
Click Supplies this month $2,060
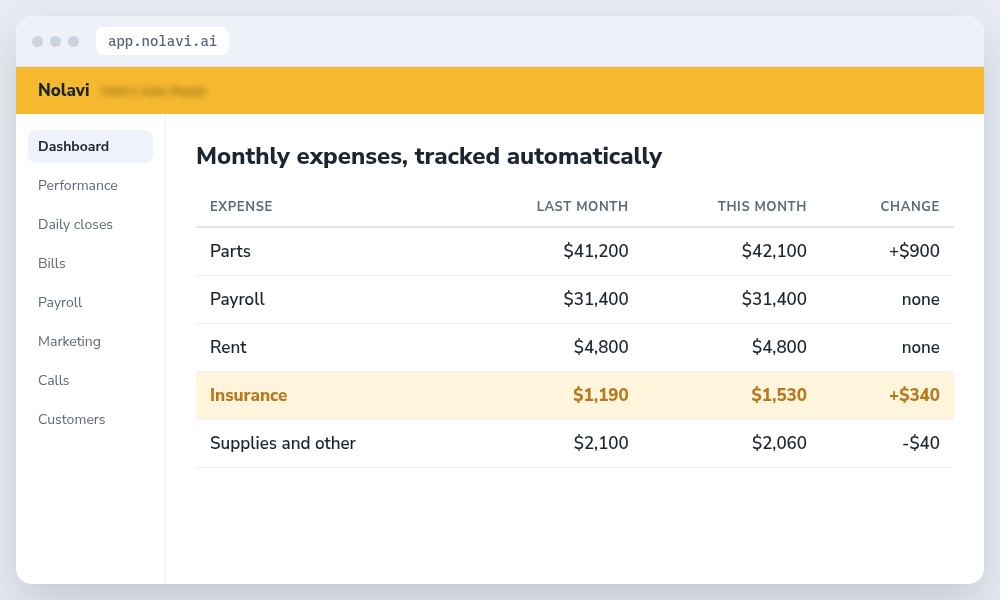pos(779,443)
